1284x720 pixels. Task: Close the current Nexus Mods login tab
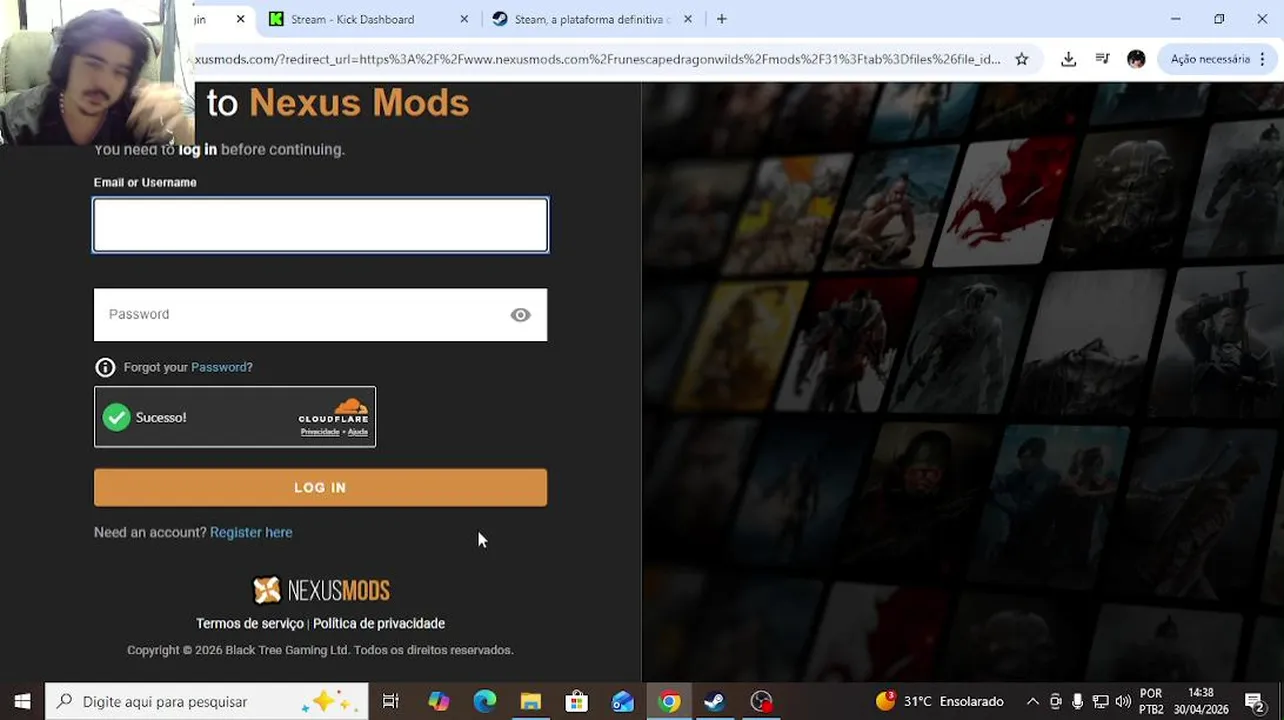[240, 19]
